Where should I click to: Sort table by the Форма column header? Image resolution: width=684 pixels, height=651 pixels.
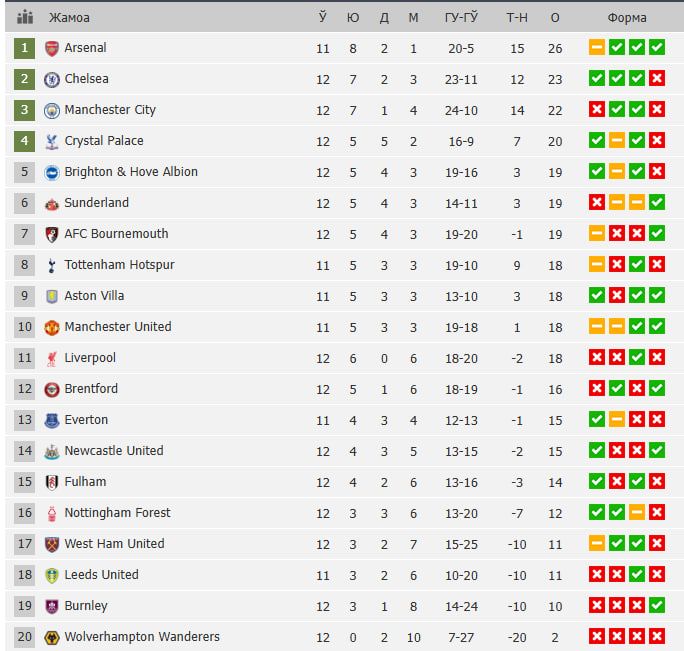[x=627, y=17]
